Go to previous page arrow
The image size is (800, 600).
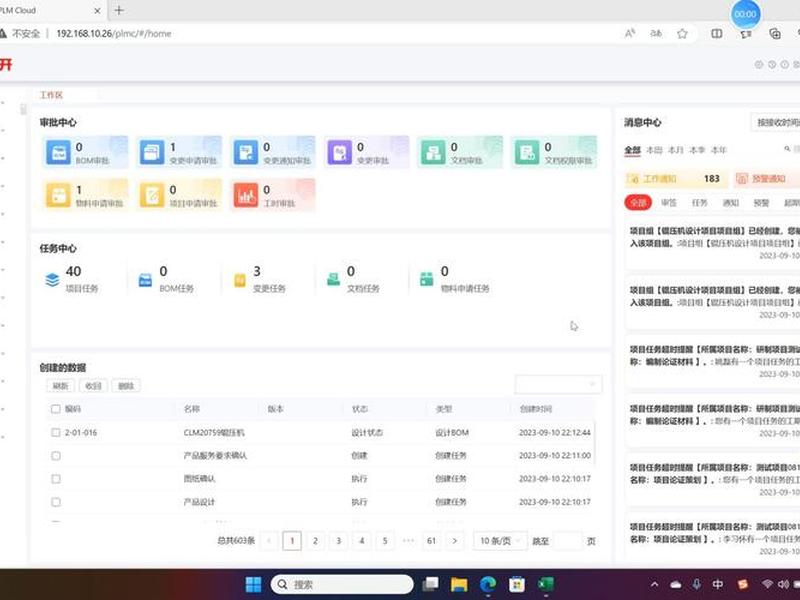click(269, 541)
